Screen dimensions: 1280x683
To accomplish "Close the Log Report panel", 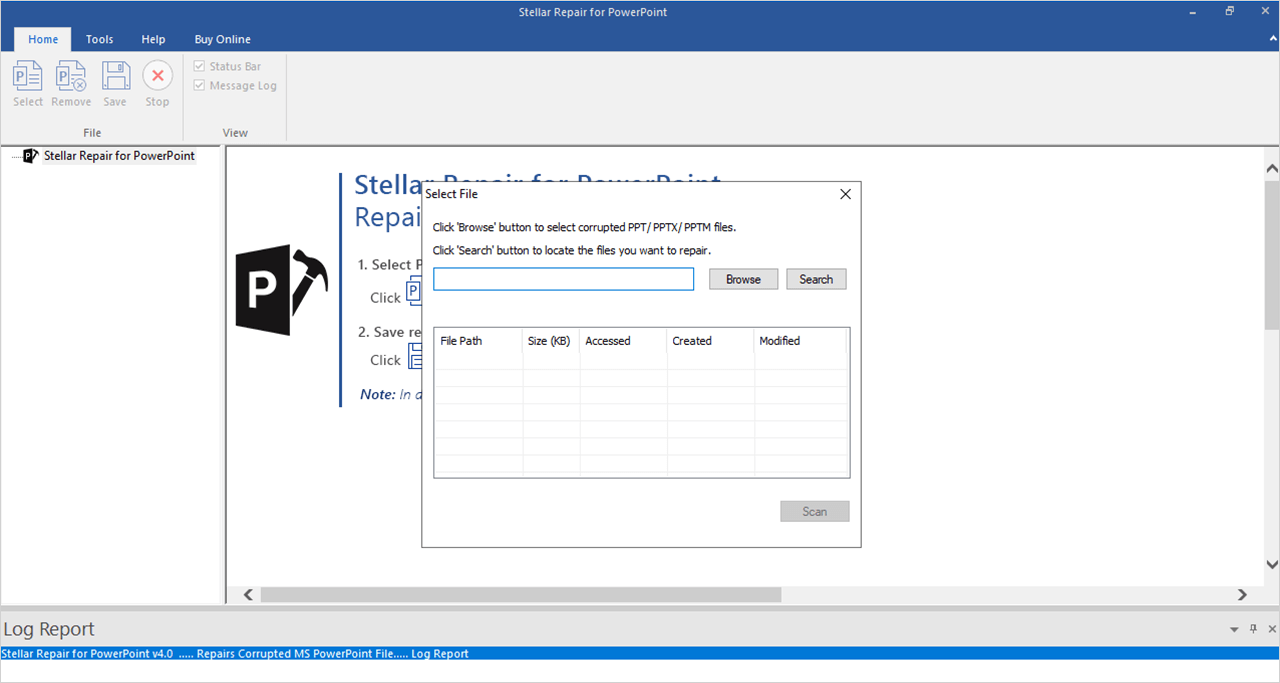I will pyautogui.click(x=1271, y=629).
